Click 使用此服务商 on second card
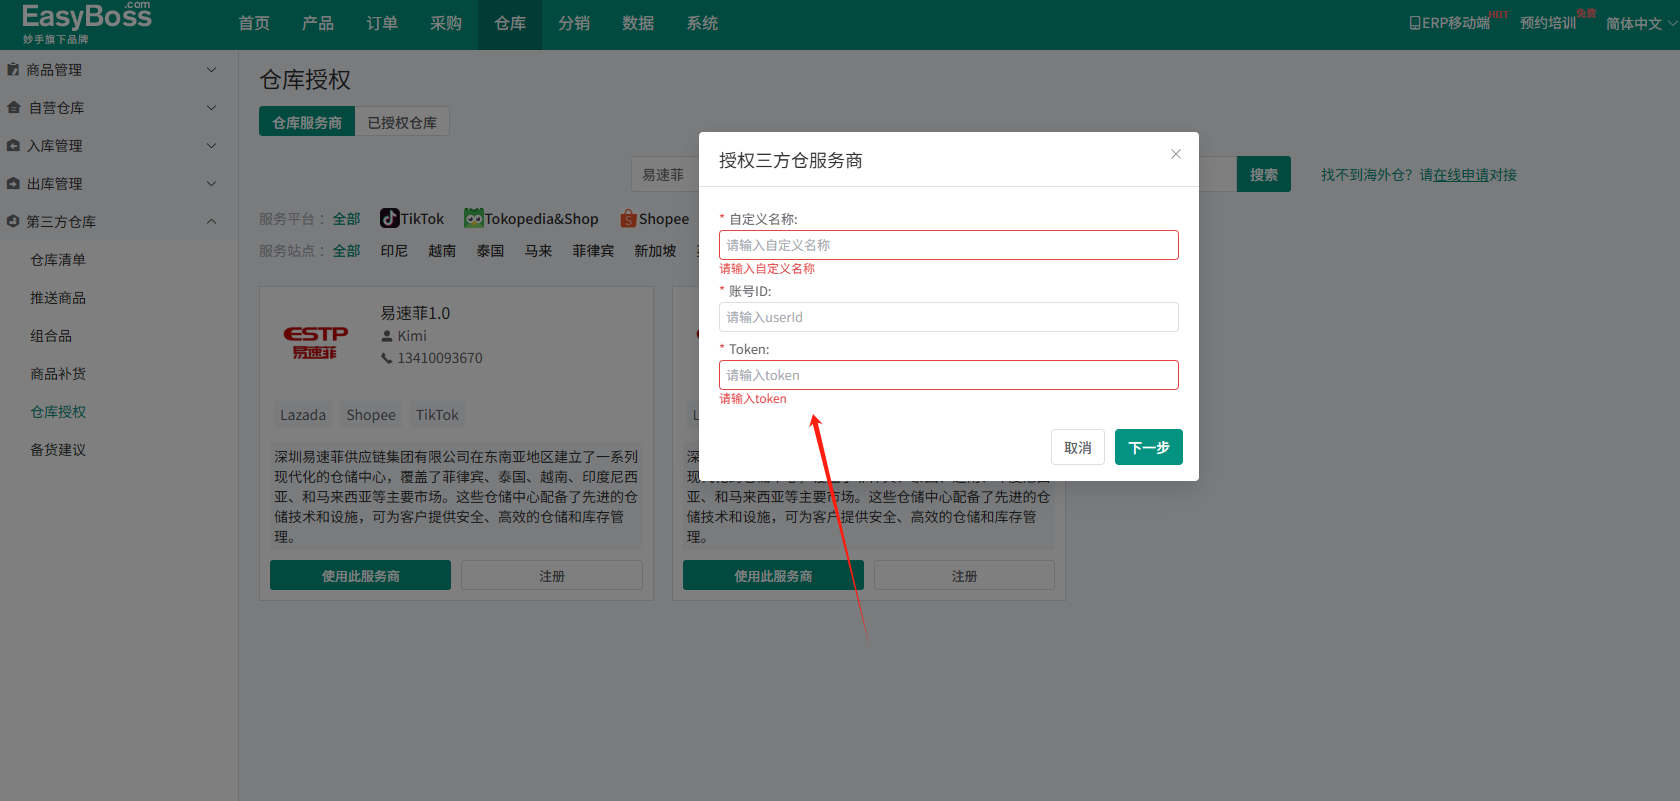1680x801 pixels. [773, 575]
